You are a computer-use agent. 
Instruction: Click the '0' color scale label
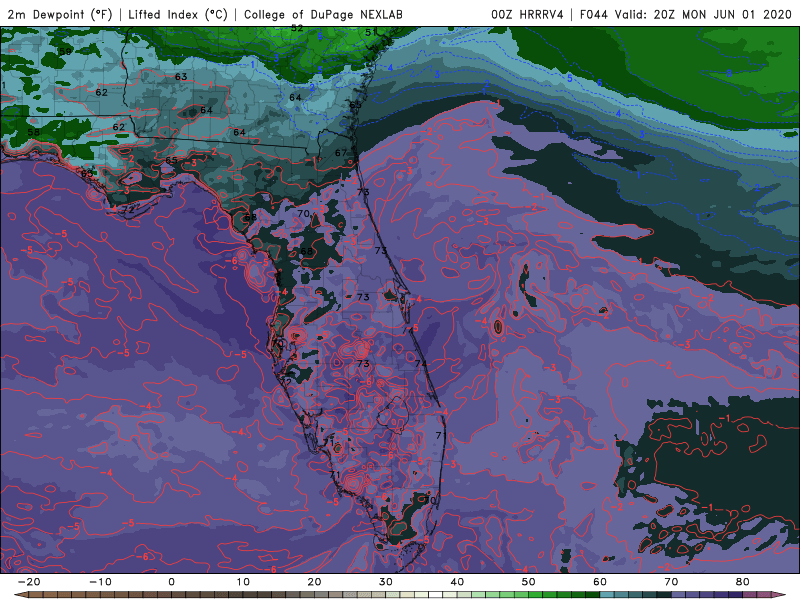pyautogui.click(x=171, y=582)
